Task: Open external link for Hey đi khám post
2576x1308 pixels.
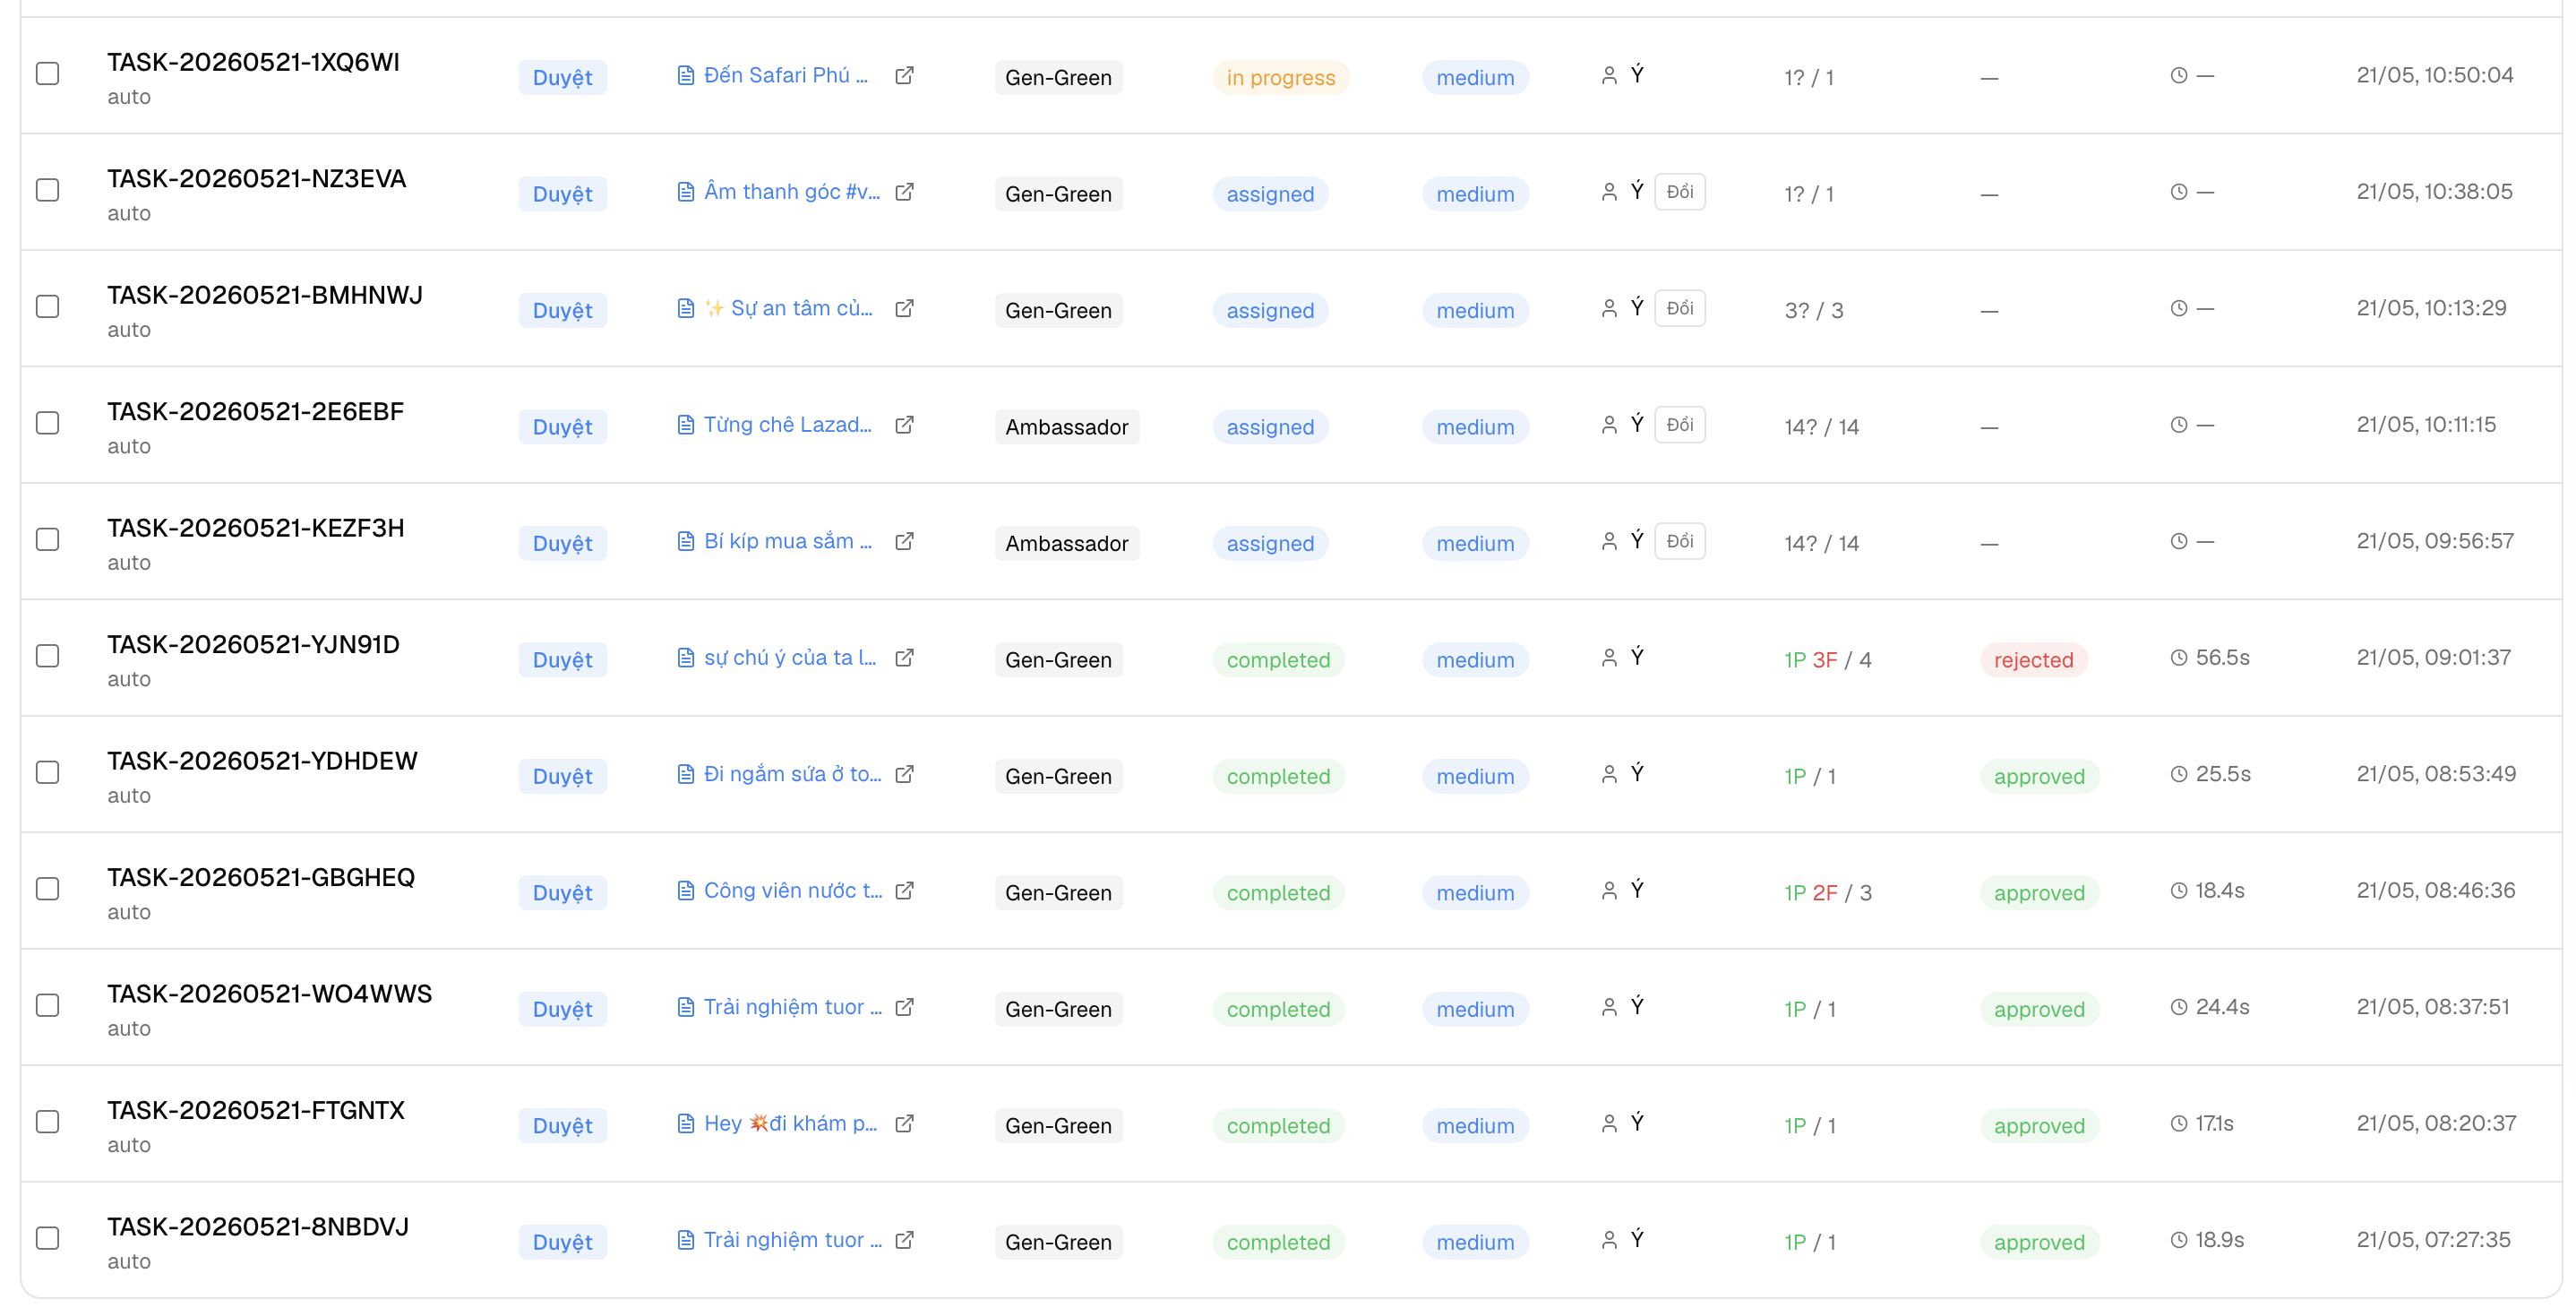Action: (x=904, y=1123)
